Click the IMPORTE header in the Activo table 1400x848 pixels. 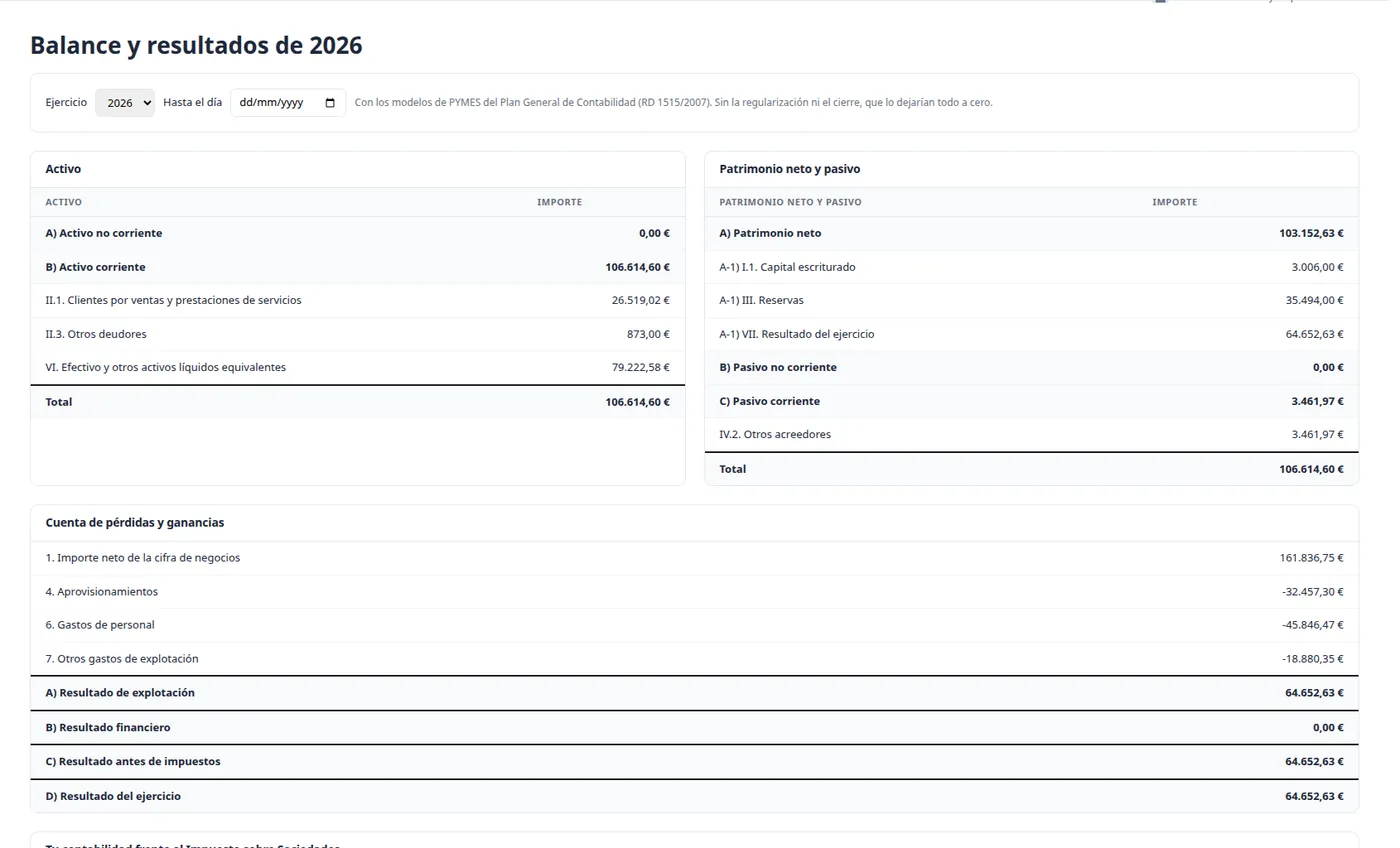(x=559, y=202)
